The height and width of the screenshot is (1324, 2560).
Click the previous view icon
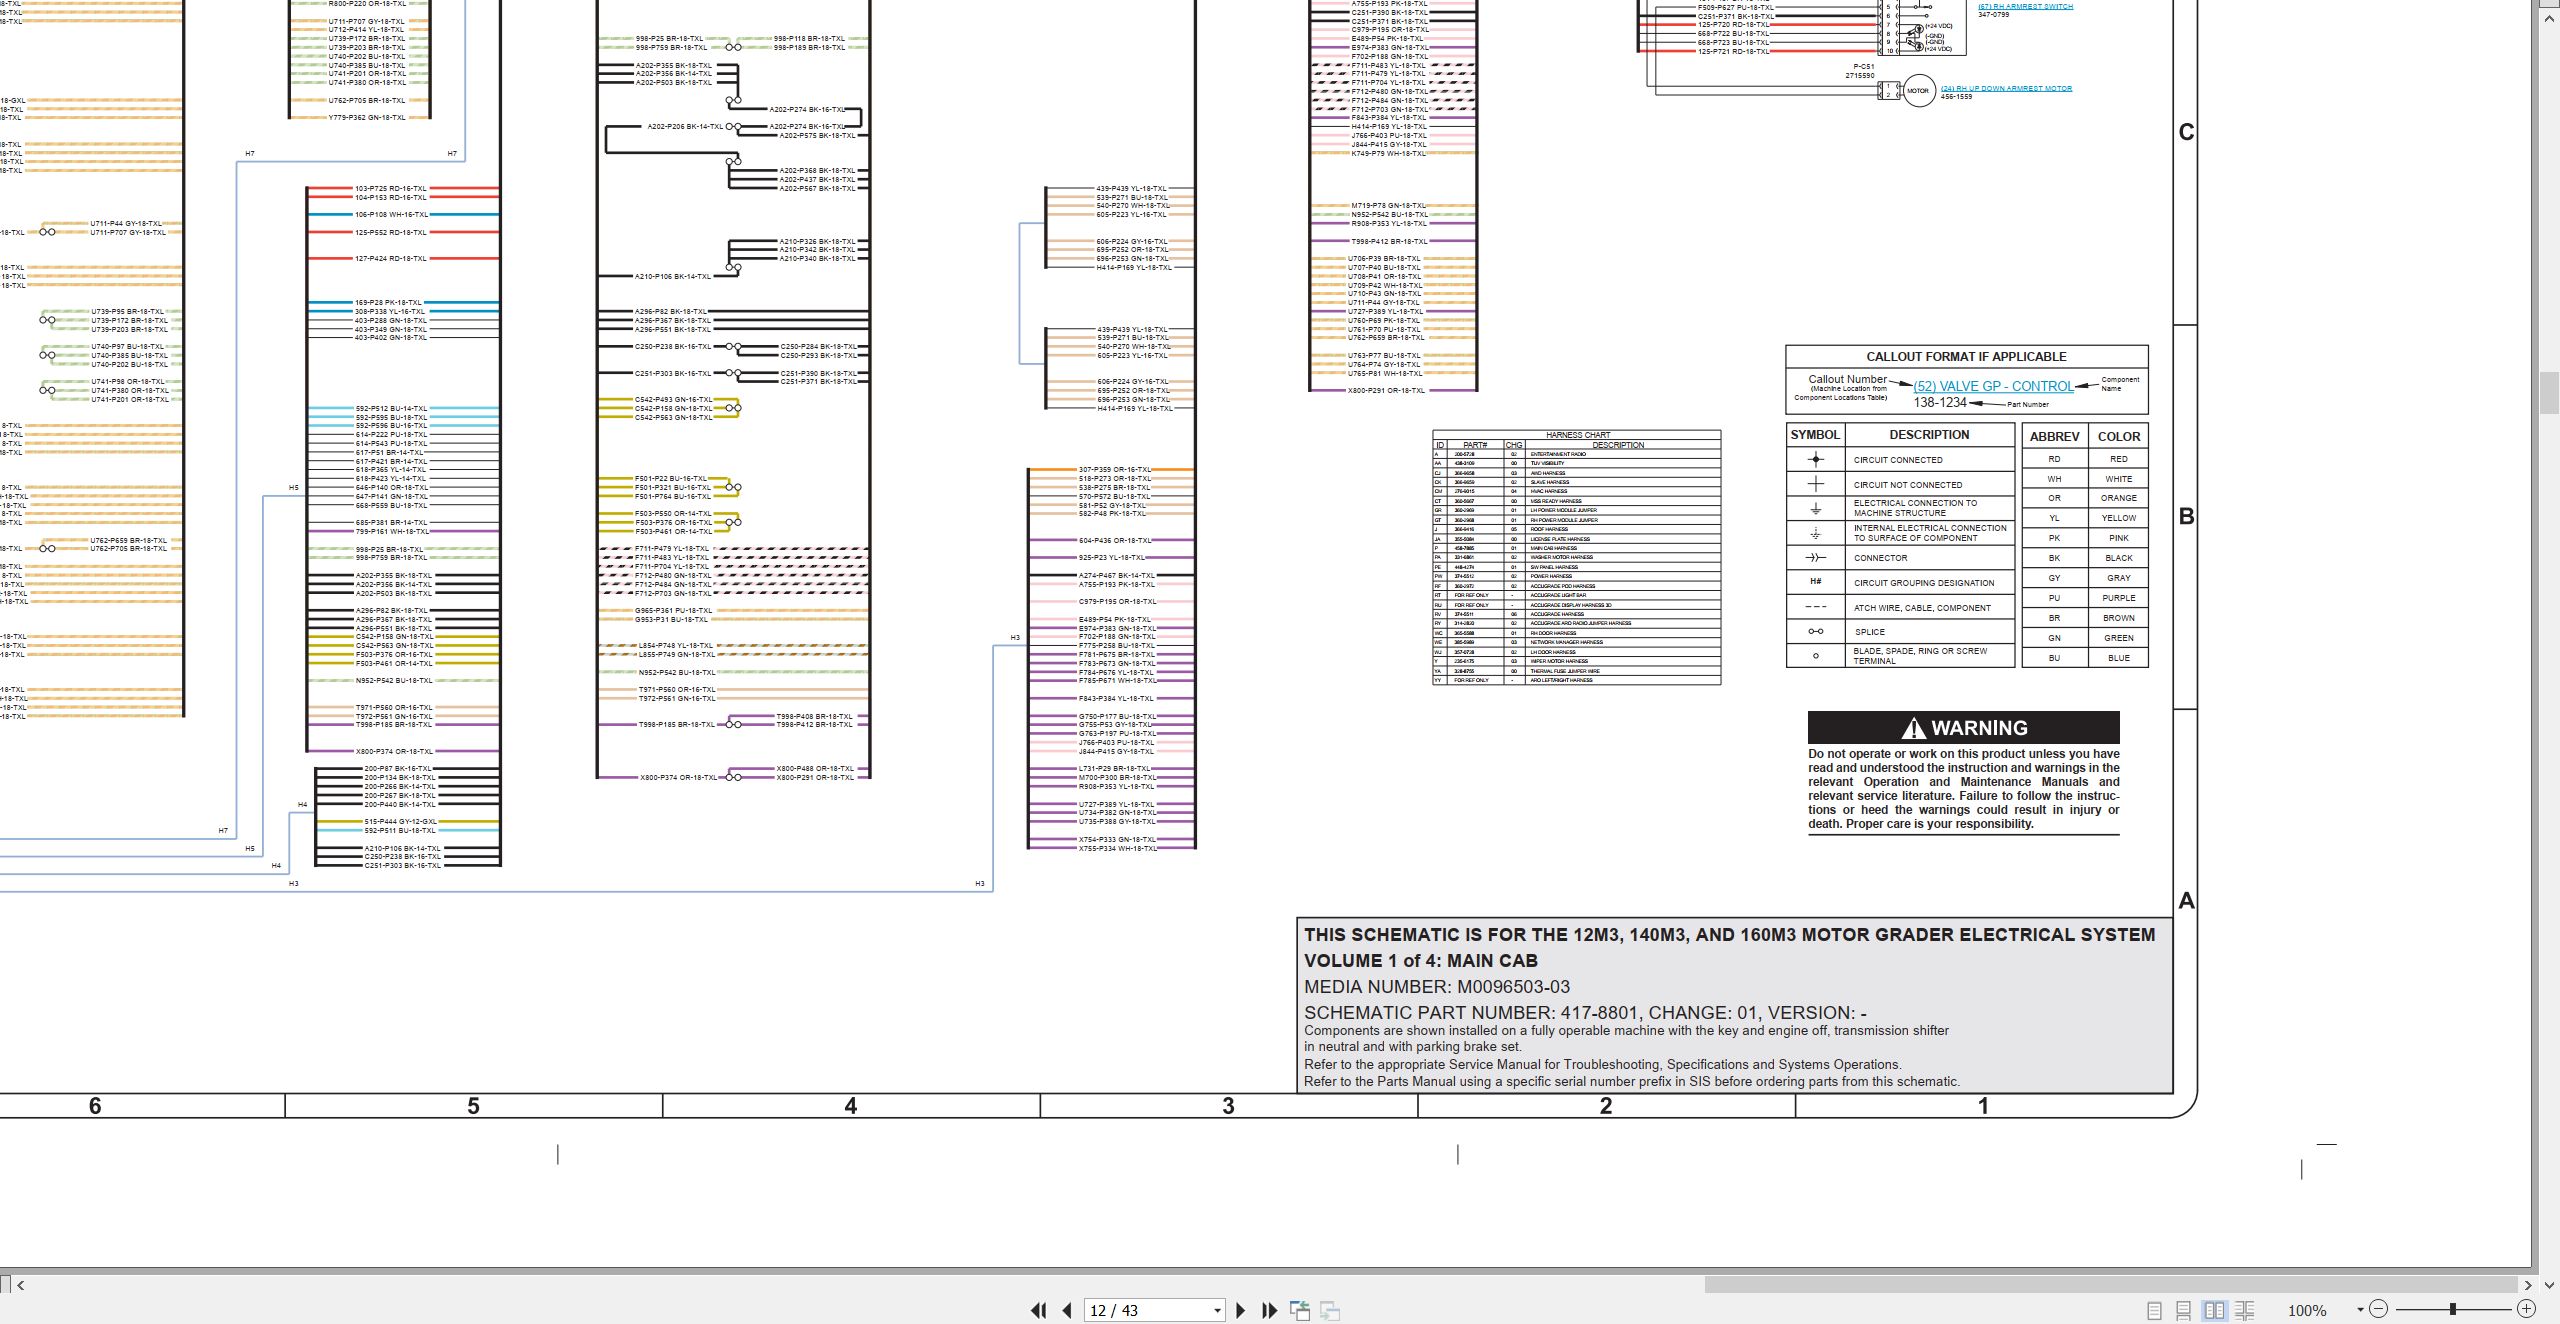[x=1300, y=1310]
